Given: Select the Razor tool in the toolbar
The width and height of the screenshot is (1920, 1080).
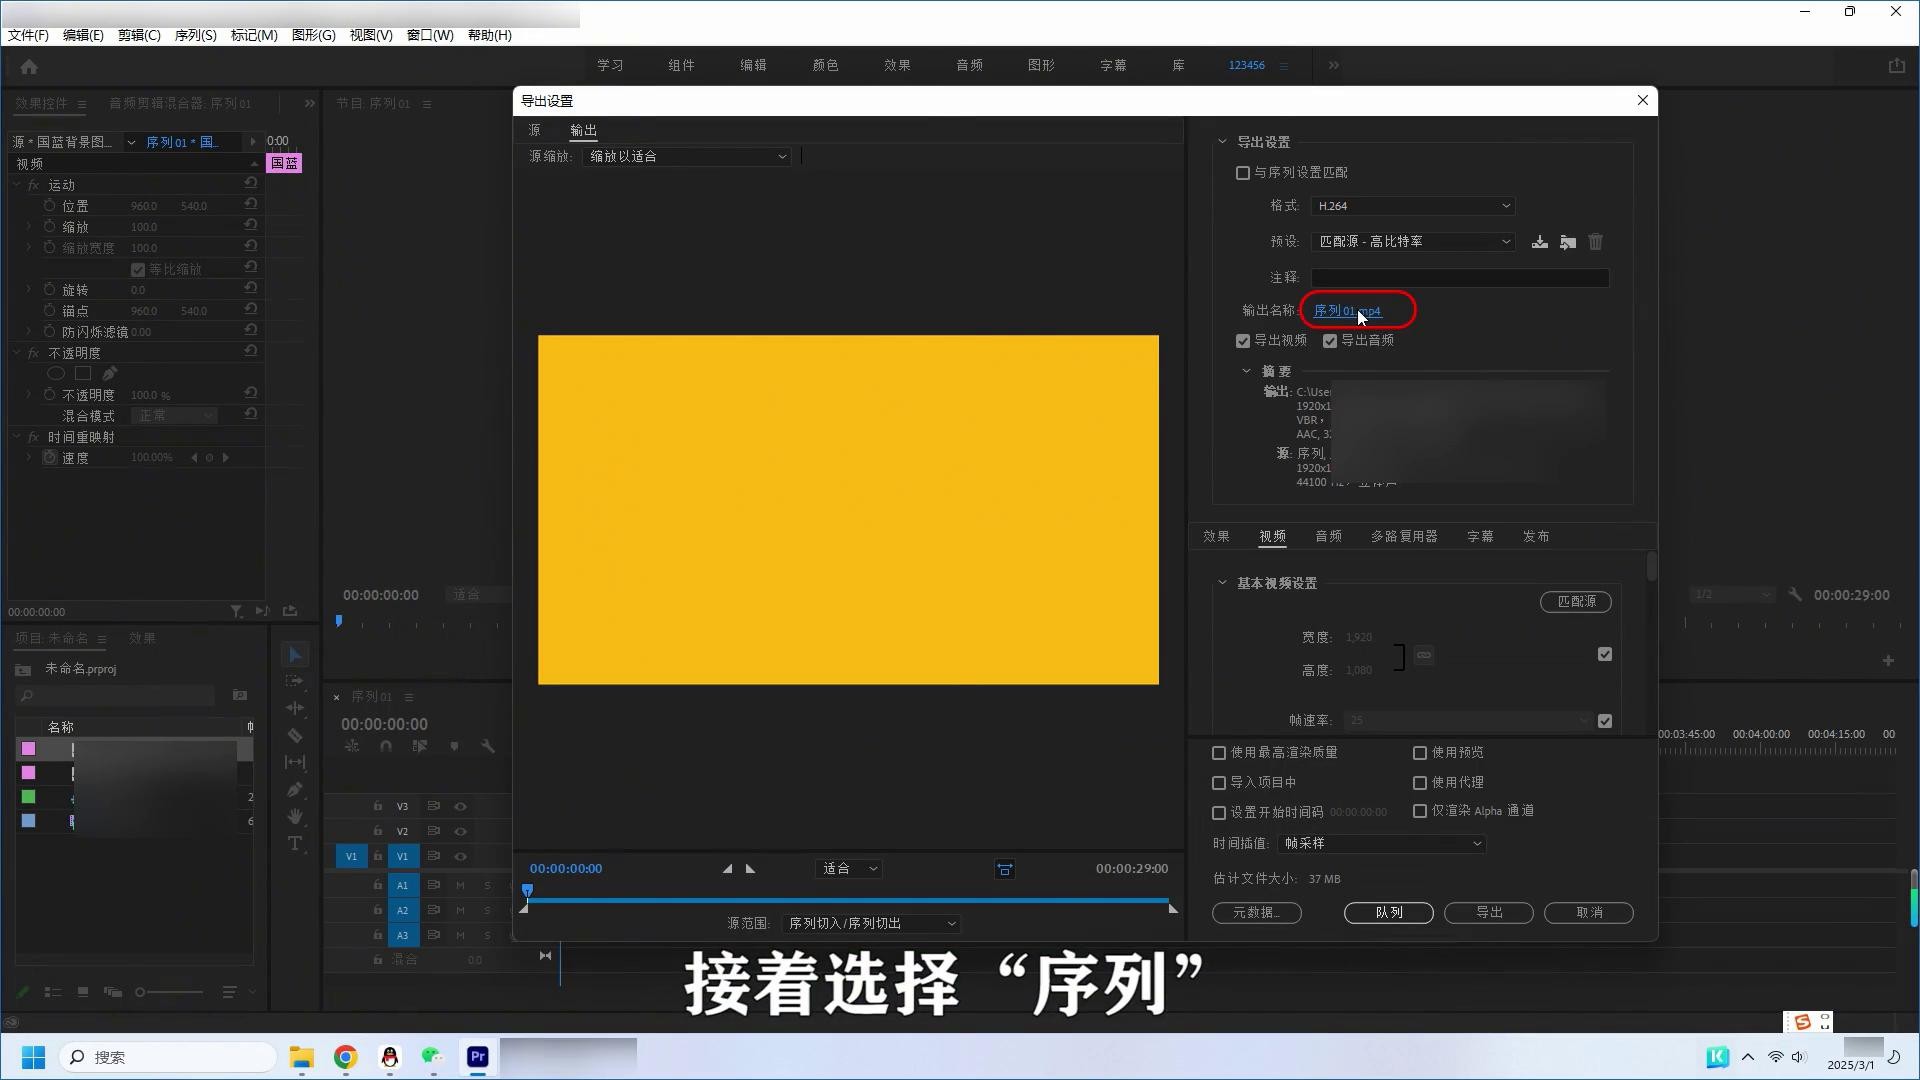Looking at the screenshot, I should pyautogui.click(x=295, y=736).
